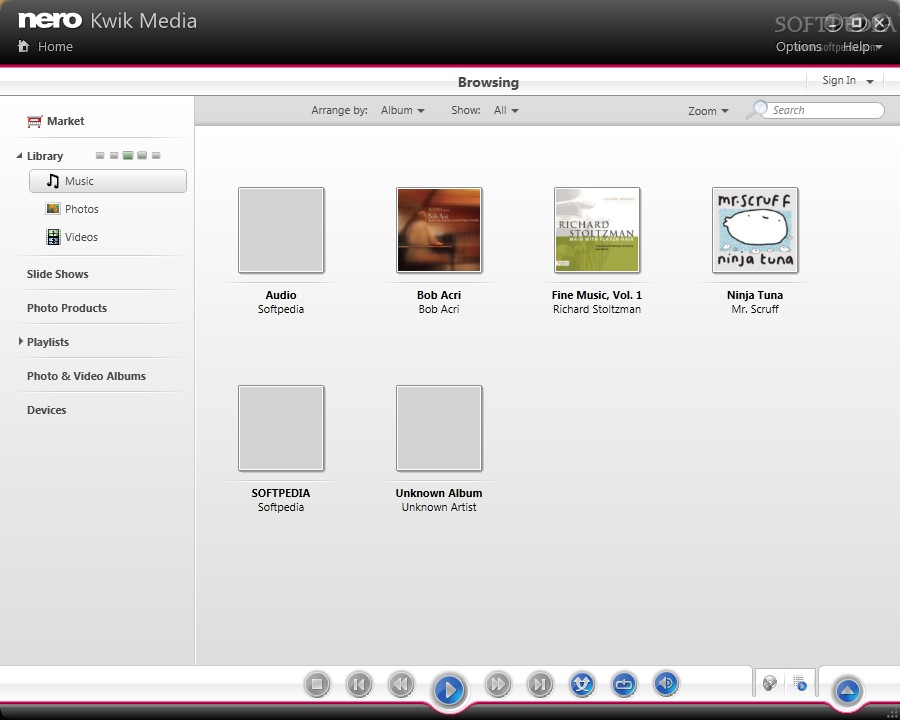Collapse the Library section triangle
The height and width of the screenshot is (720, 900).
(20, 156)
